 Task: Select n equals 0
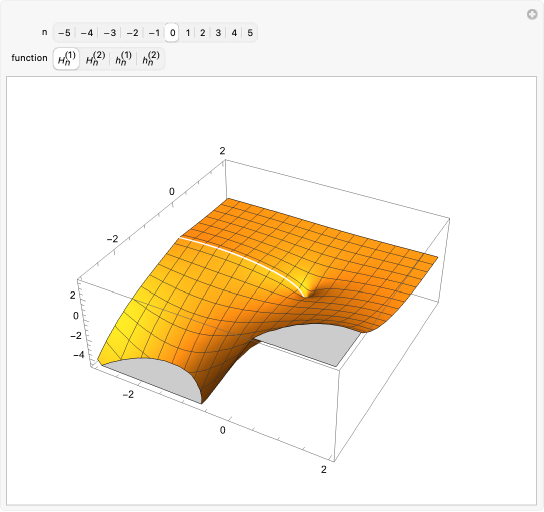172,33
